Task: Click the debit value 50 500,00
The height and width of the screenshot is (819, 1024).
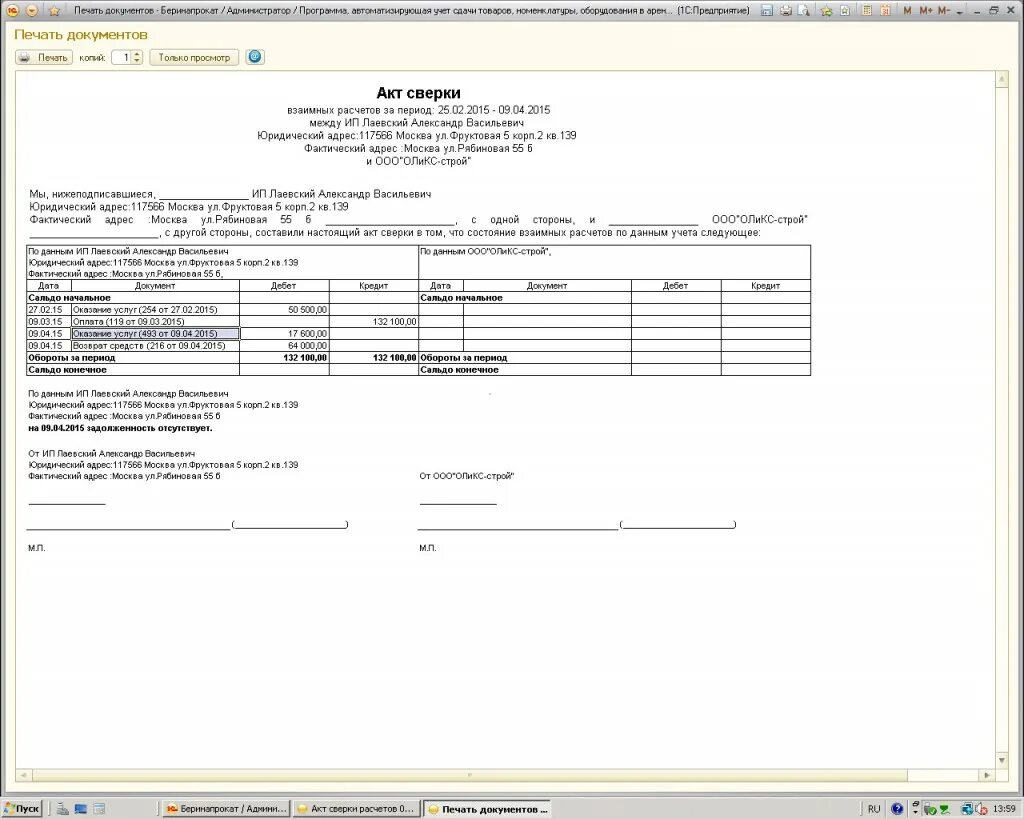Action: (x=308, y=310)
